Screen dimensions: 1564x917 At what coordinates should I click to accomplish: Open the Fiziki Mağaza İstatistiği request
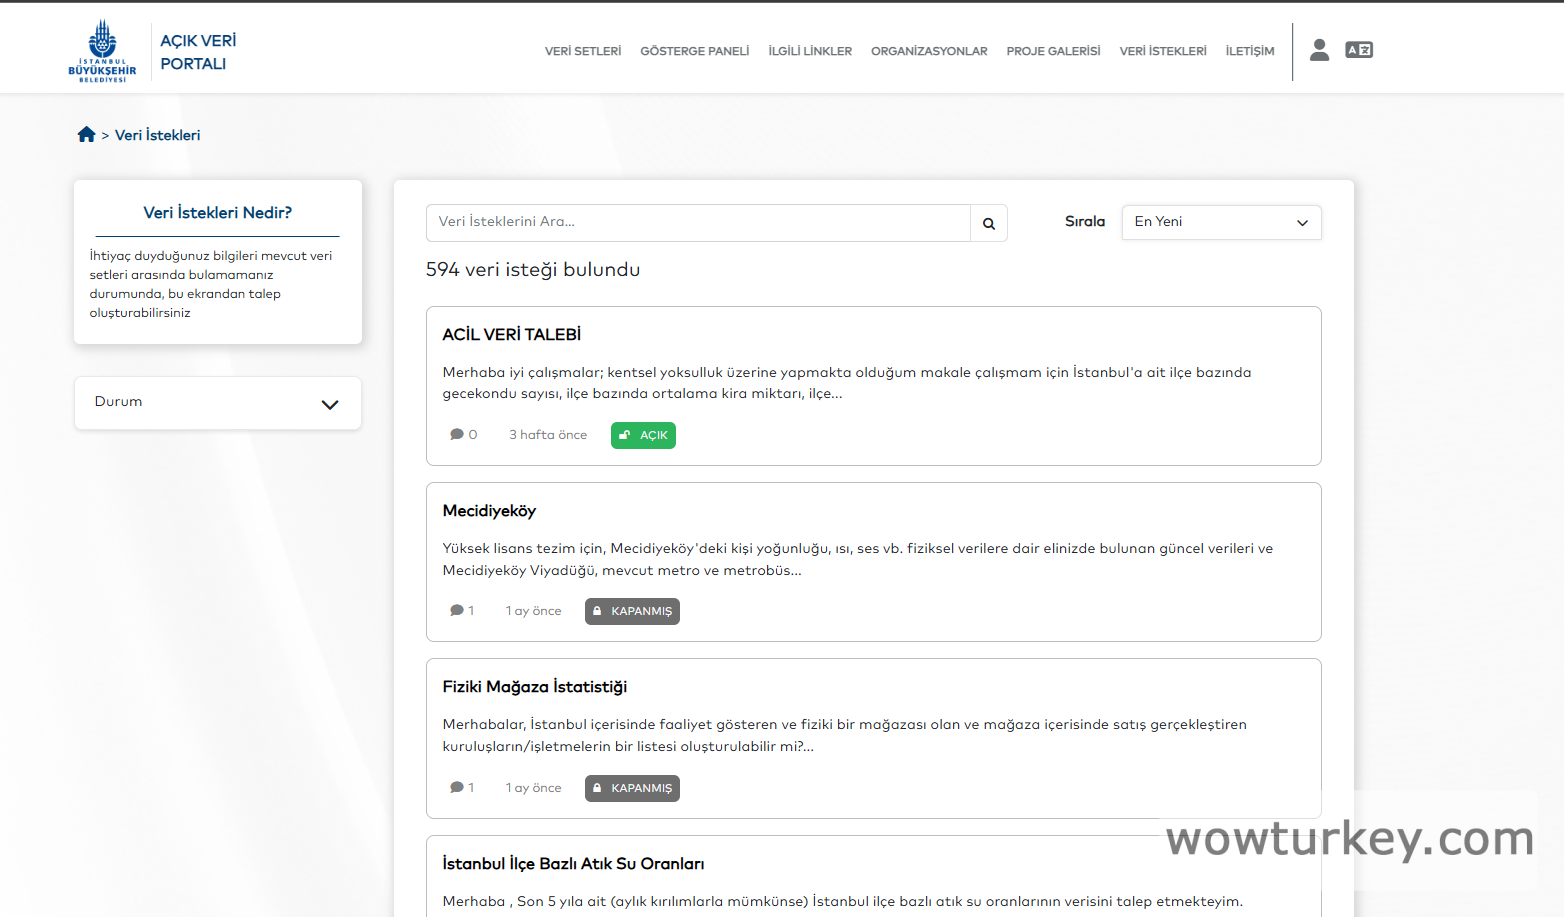[534, 687]
